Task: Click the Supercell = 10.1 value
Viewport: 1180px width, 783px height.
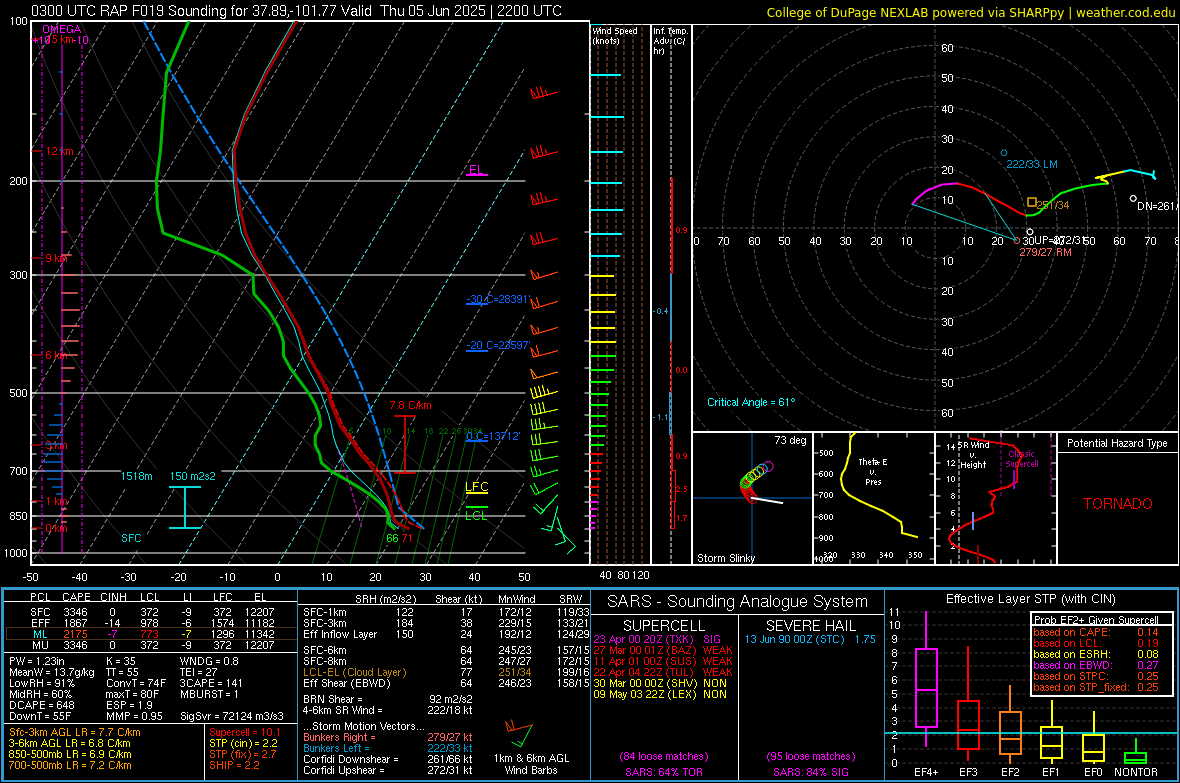Action: (245, 732)
